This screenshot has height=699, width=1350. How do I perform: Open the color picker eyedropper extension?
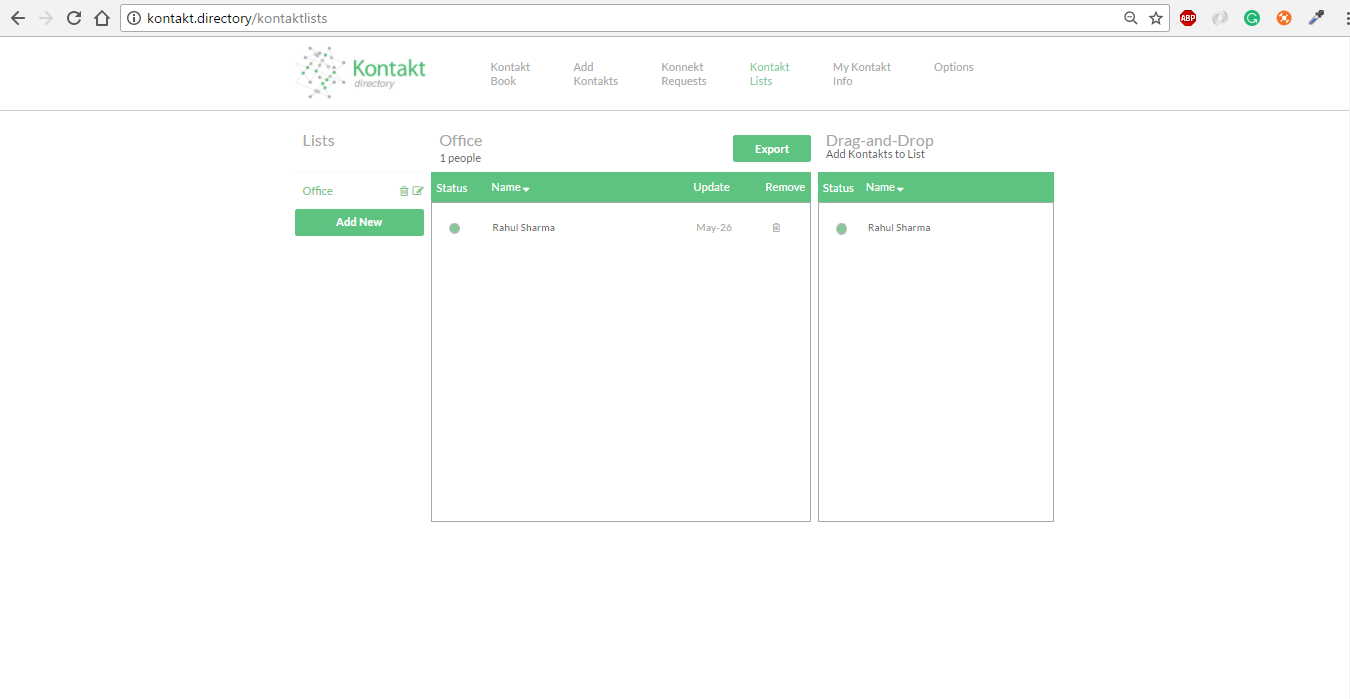click(x=1316, y=18)
